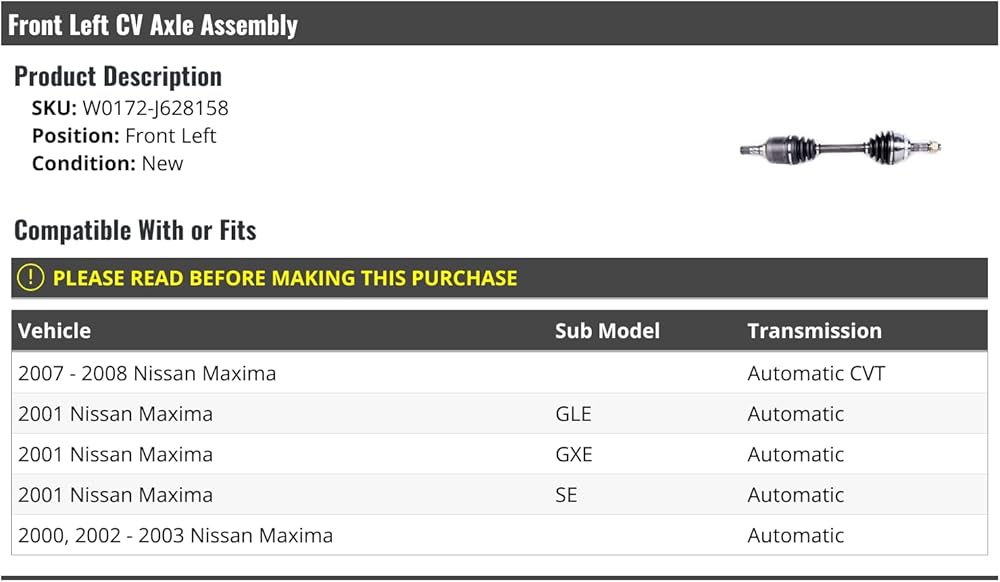Select the GXE sub model cell

click(574, 455)
